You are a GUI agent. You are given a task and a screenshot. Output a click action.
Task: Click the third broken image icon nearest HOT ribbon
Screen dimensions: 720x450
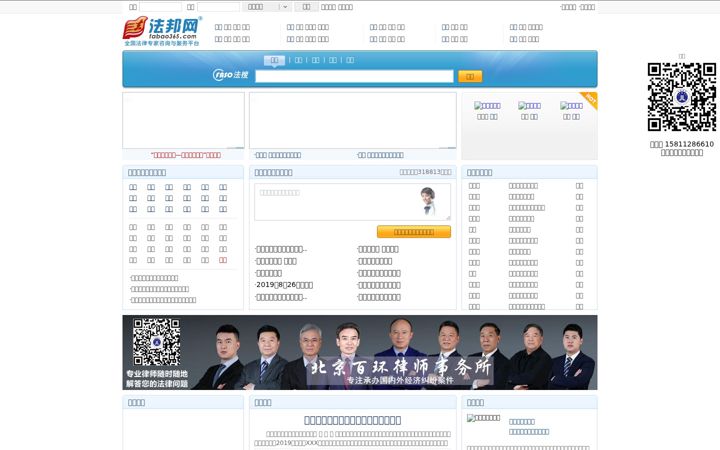[x=571, y=106]
